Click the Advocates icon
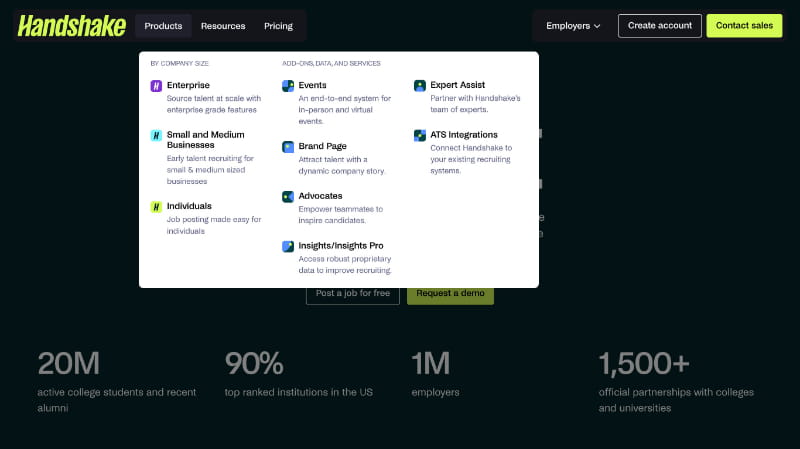Screen dimensions: 800x449 click(288, 196)
